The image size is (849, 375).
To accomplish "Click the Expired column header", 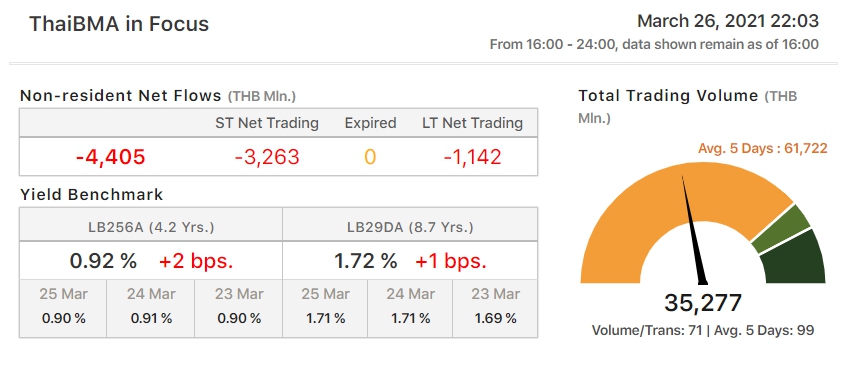I will coord(370,123).
